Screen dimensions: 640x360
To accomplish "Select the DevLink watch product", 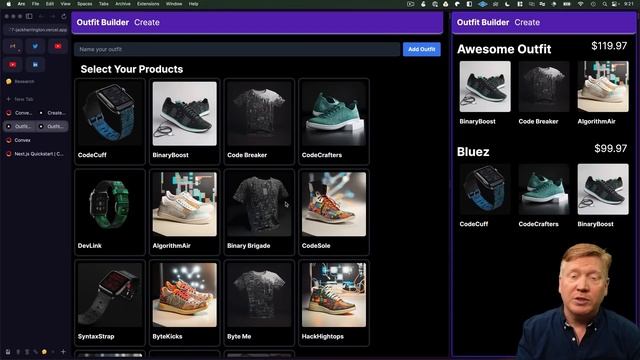I will click(110, 212).
